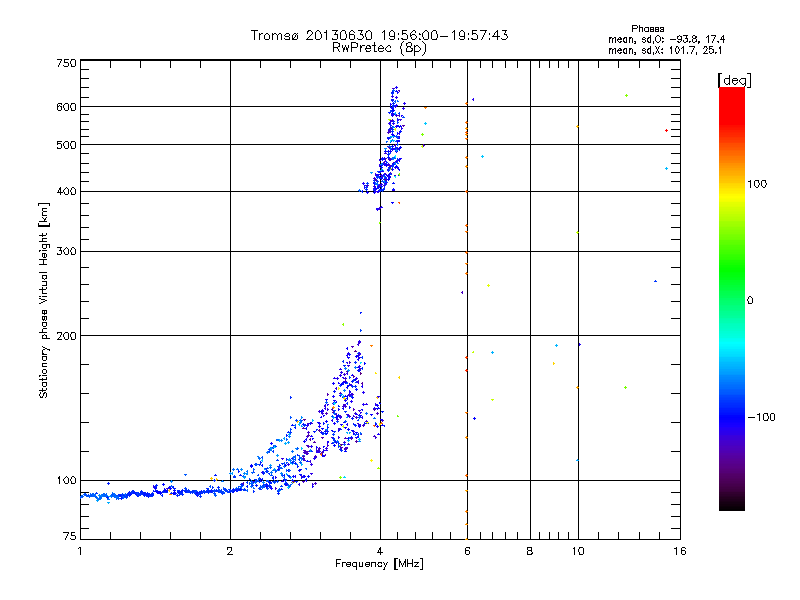Click the '[deg]' colorbar unit label
This screenshot has height=600, width=800.
[734, 80]
